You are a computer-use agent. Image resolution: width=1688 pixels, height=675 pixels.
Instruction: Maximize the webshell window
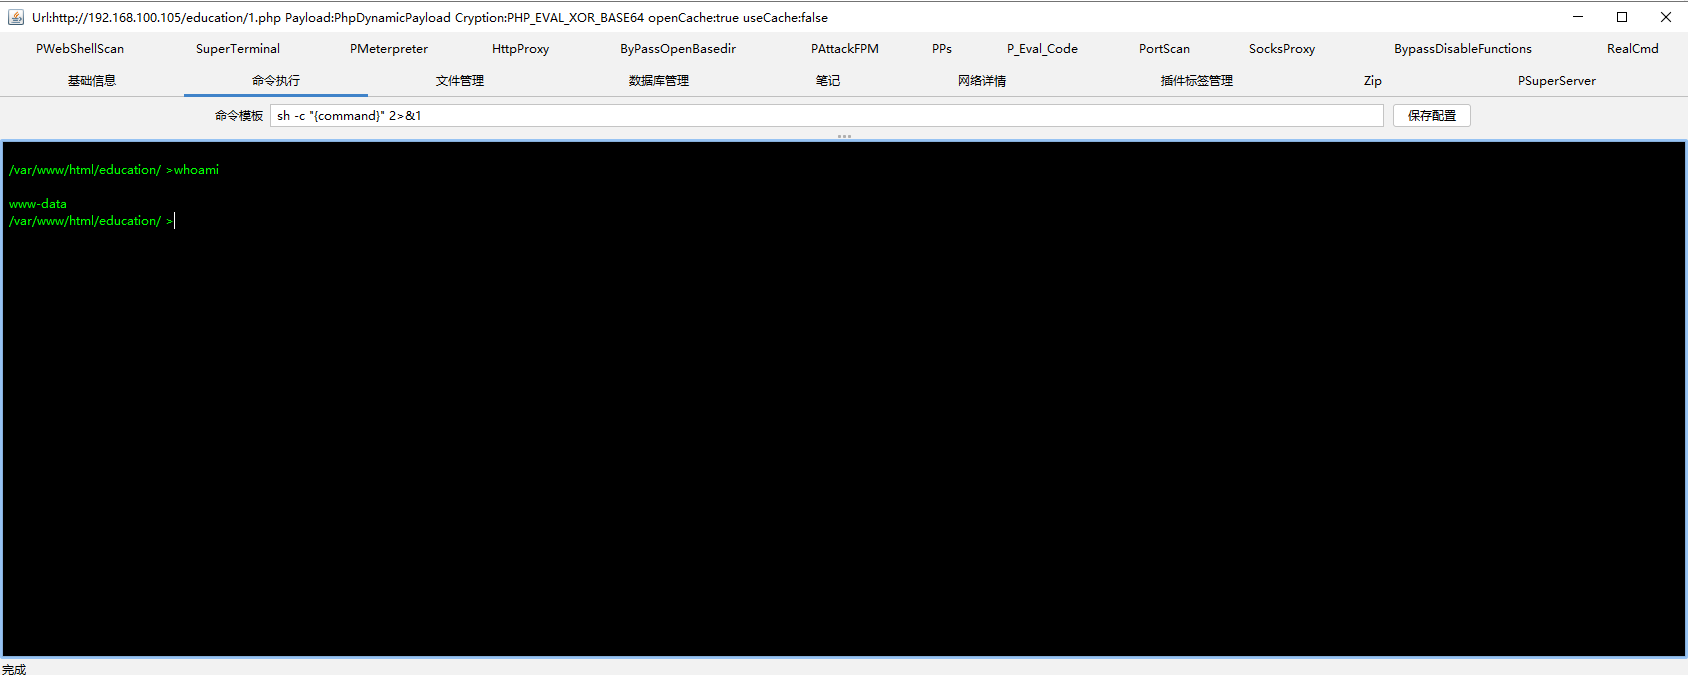1622,17
